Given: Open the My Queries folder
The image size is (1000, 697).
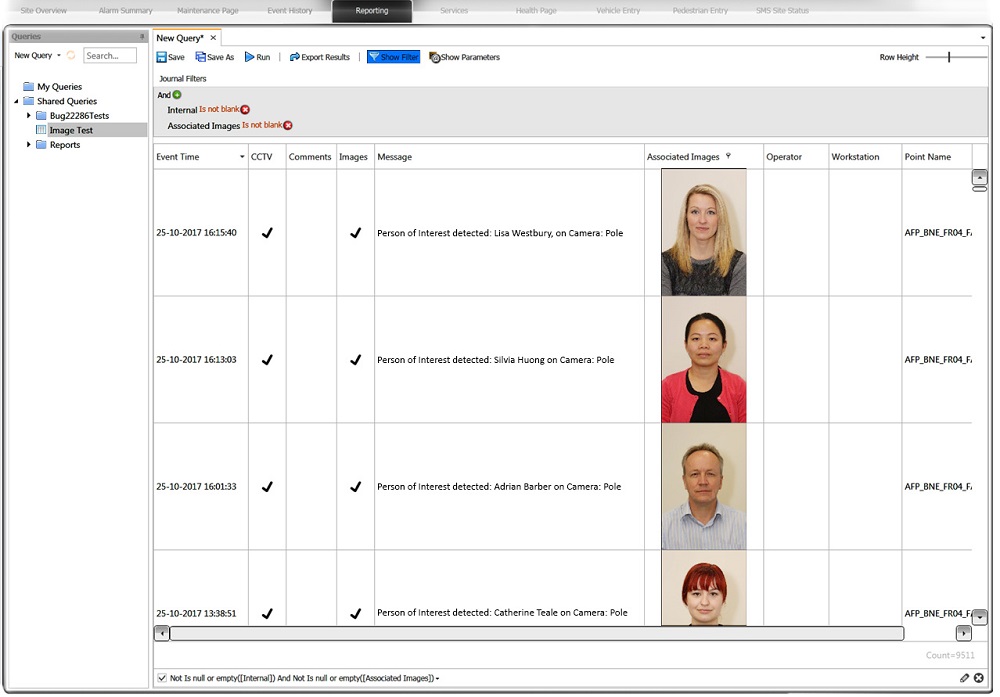Looking at the screenshot, I should [53, 87].
